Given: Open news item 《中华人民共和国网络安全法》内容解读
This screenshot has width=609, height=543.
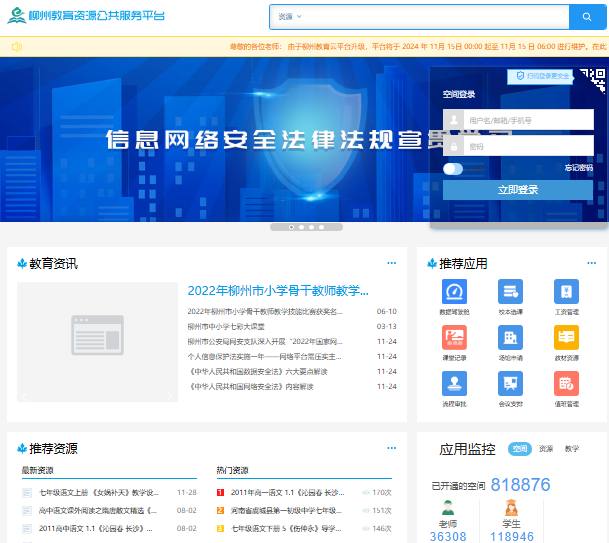Looking at the screenshot, I should click(251, 386).
